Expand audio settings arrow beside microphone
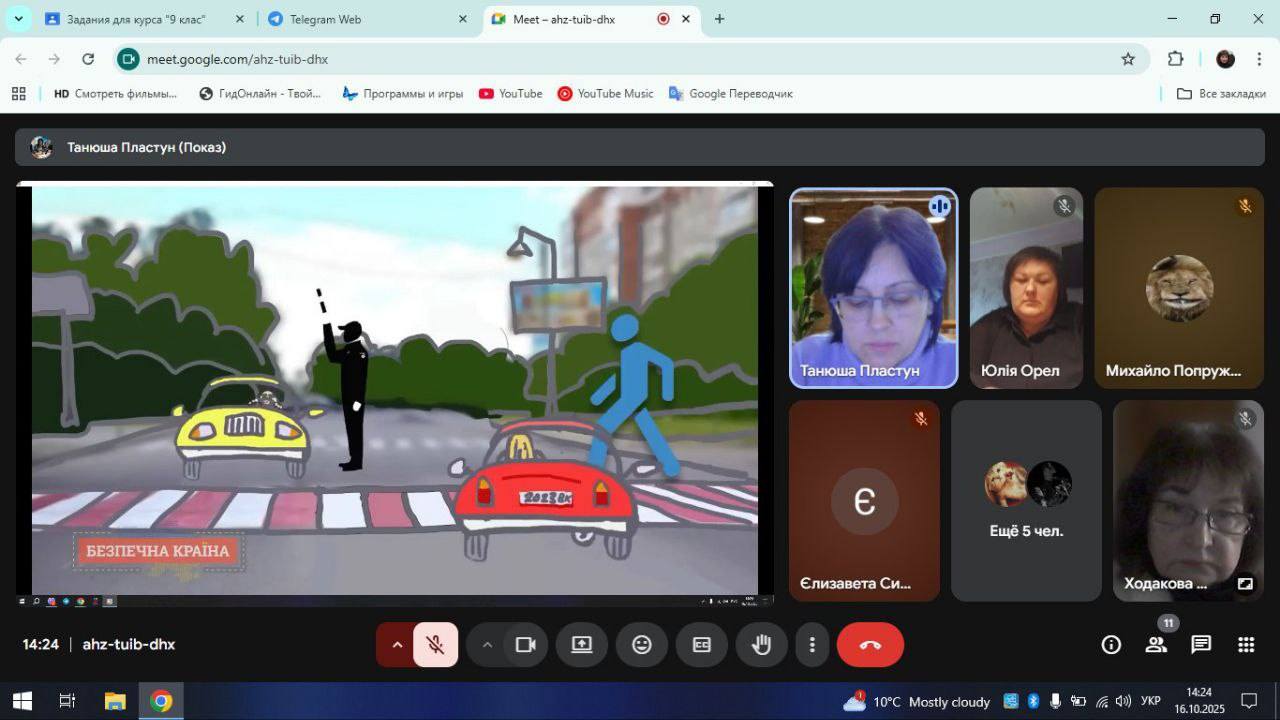1280x720 pixels. [397, 645]
